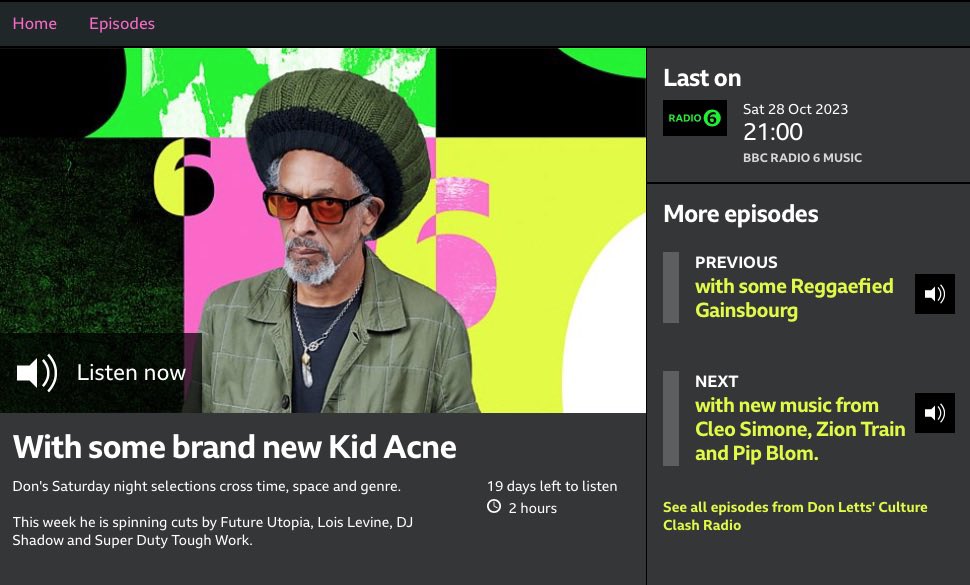
Task: Open 'with new music from Cleo Simone' episode link
Action: point(800,429)
